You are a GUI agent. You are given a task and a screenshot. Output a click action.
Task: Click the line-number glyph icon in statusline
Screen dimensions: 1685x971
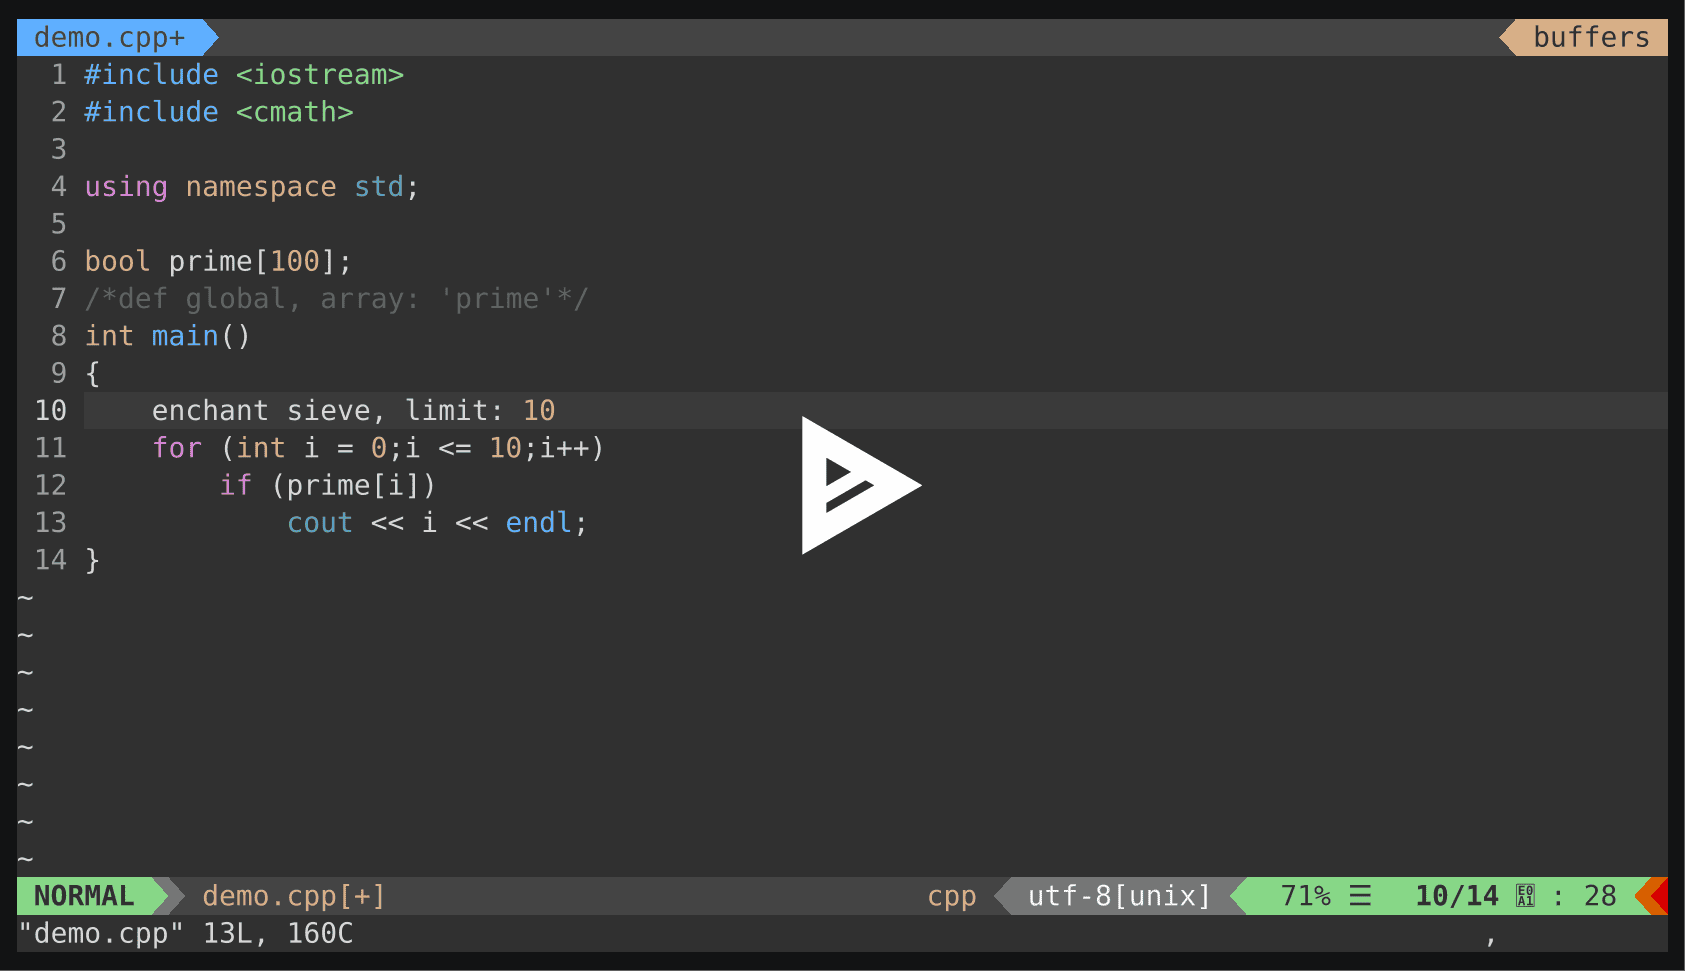[1525, 896]
